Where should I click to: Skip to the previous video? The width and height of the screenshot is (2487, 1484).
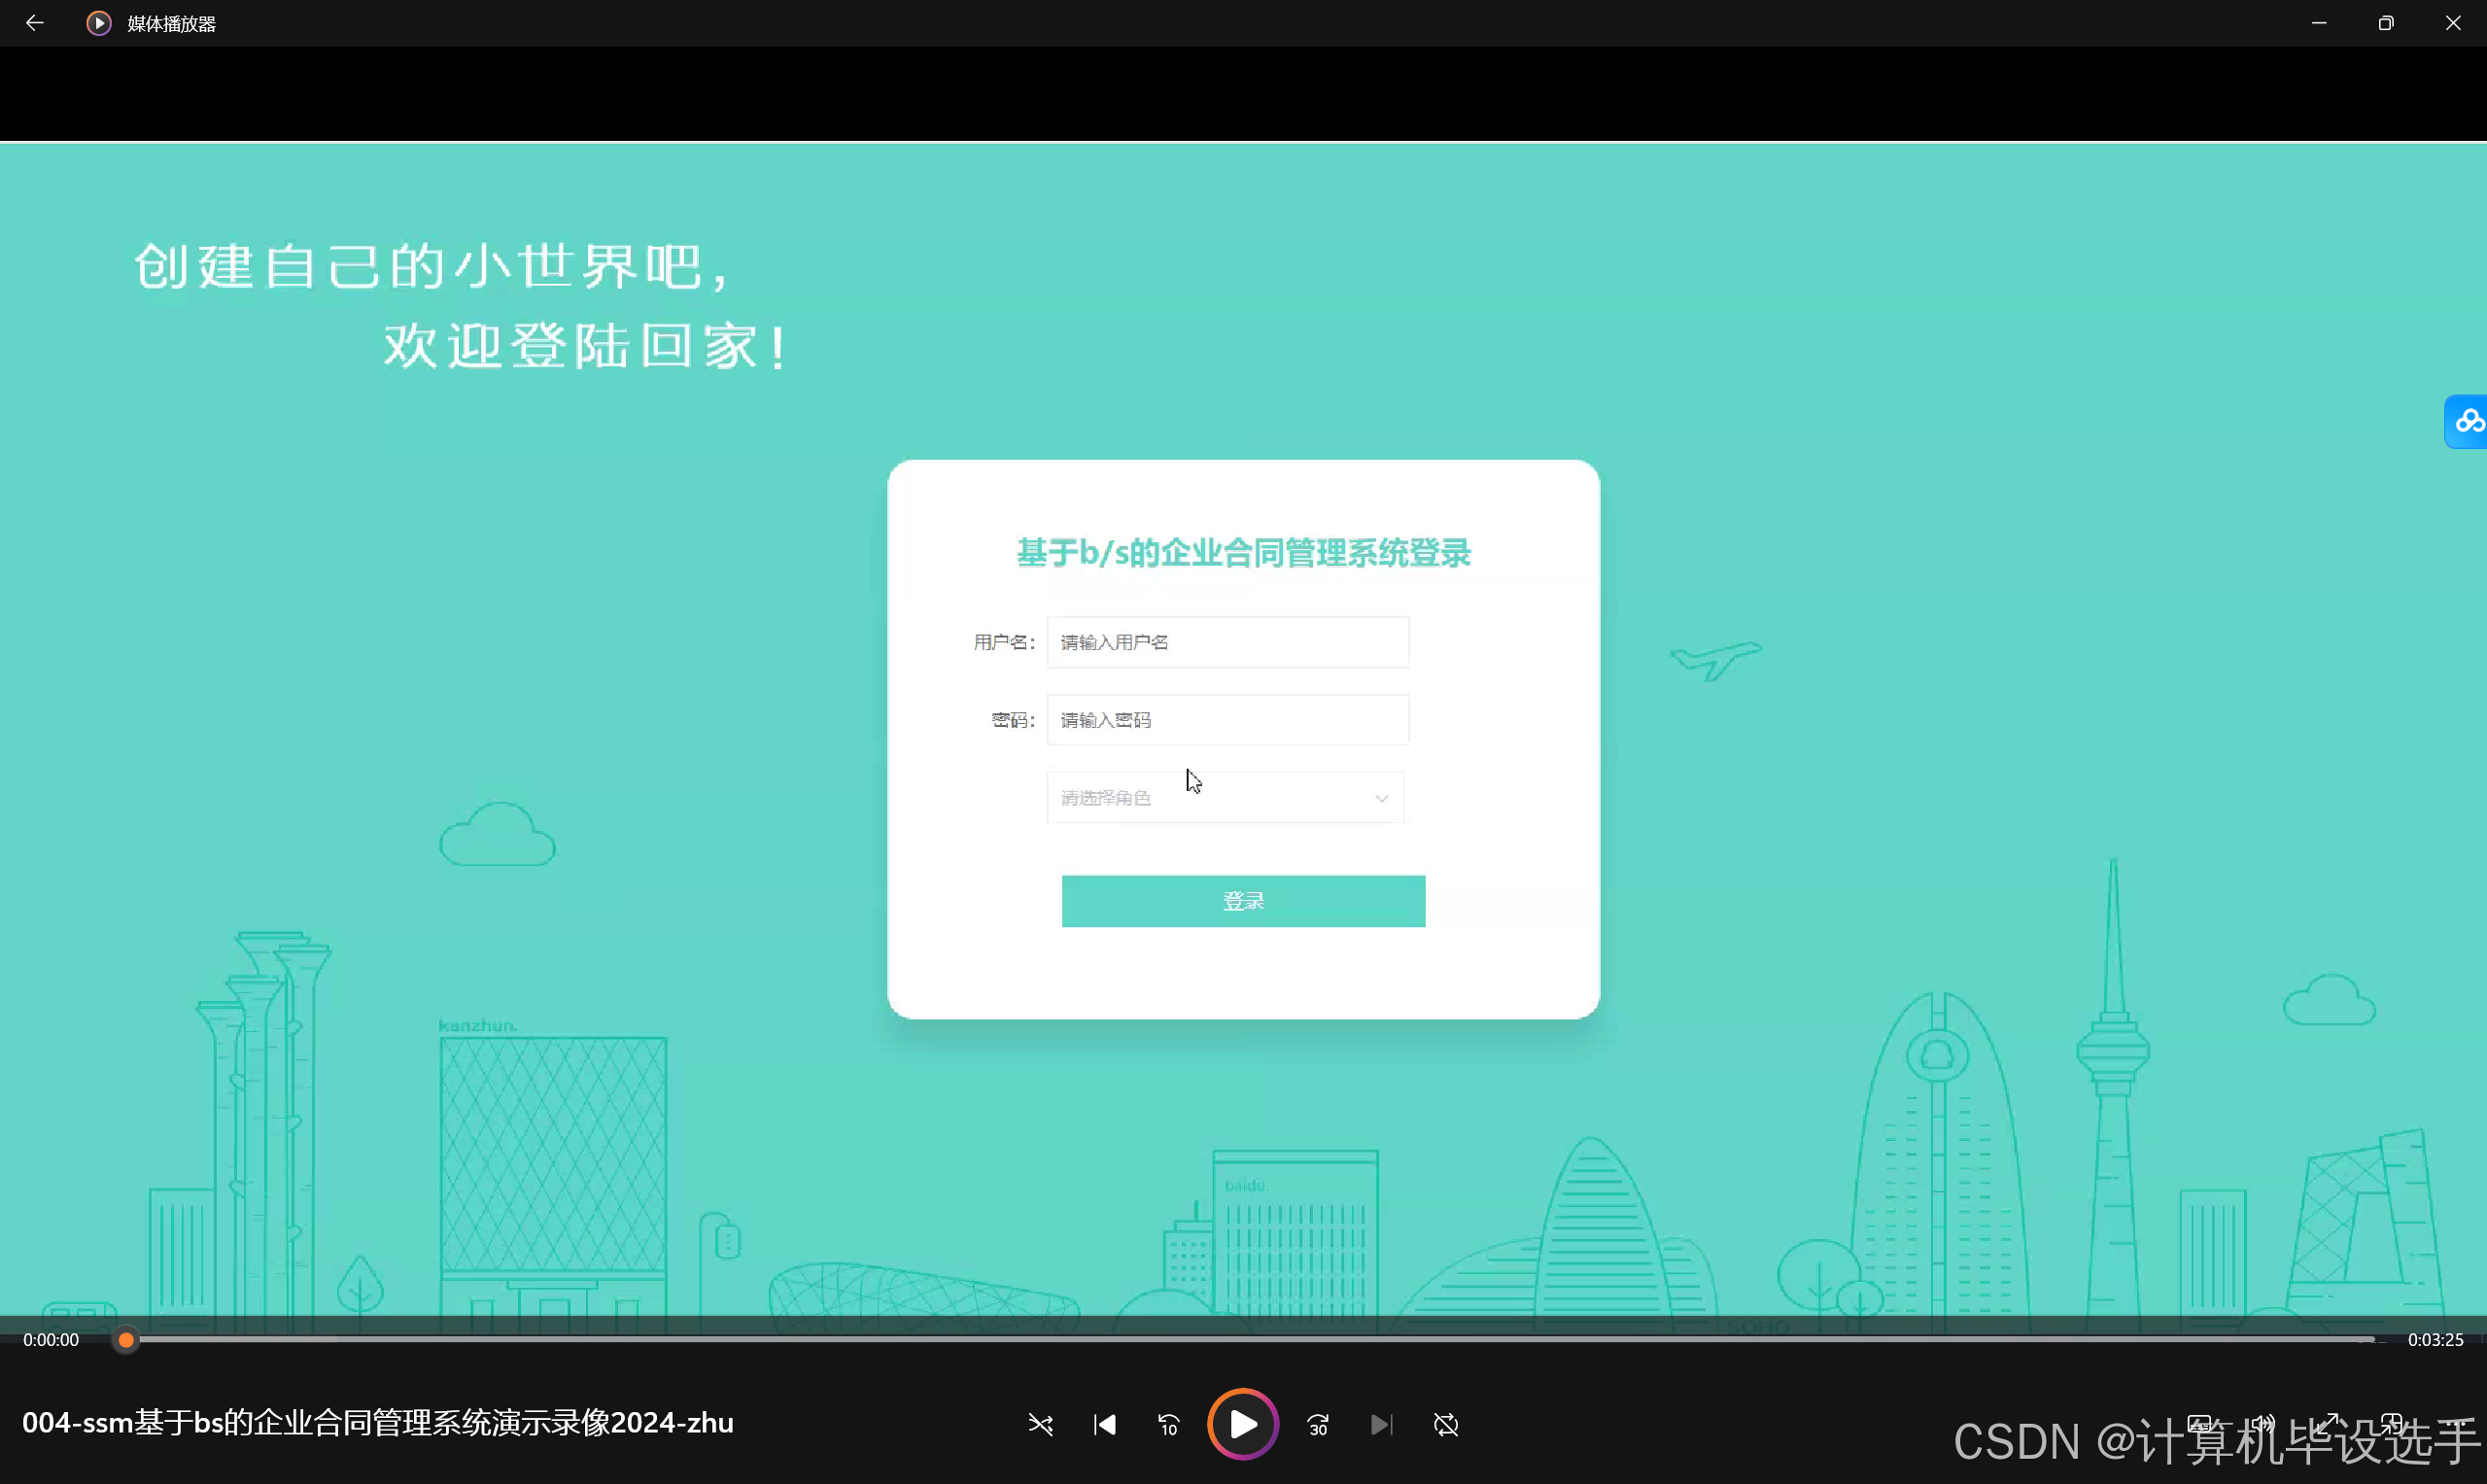(x=1105, y=1425)
